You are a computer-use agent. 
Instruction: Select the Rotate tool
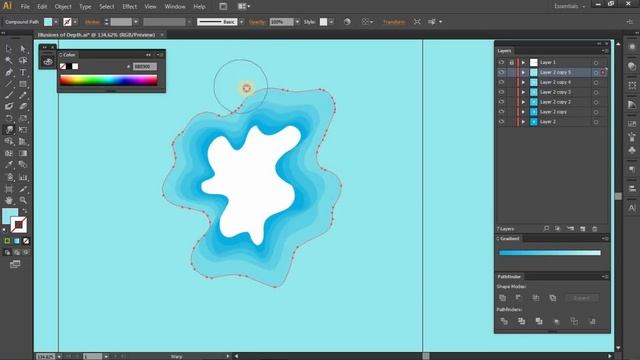9,118
